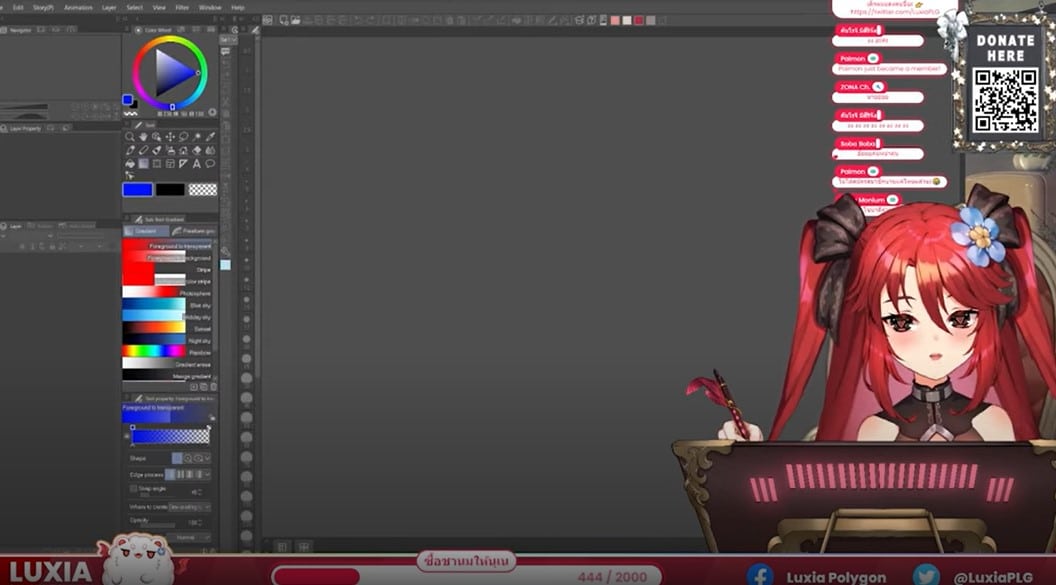Viewport: 1056px width, 585px height.
Task: Select the first Edge process option
Action: (x=170, y=475)
